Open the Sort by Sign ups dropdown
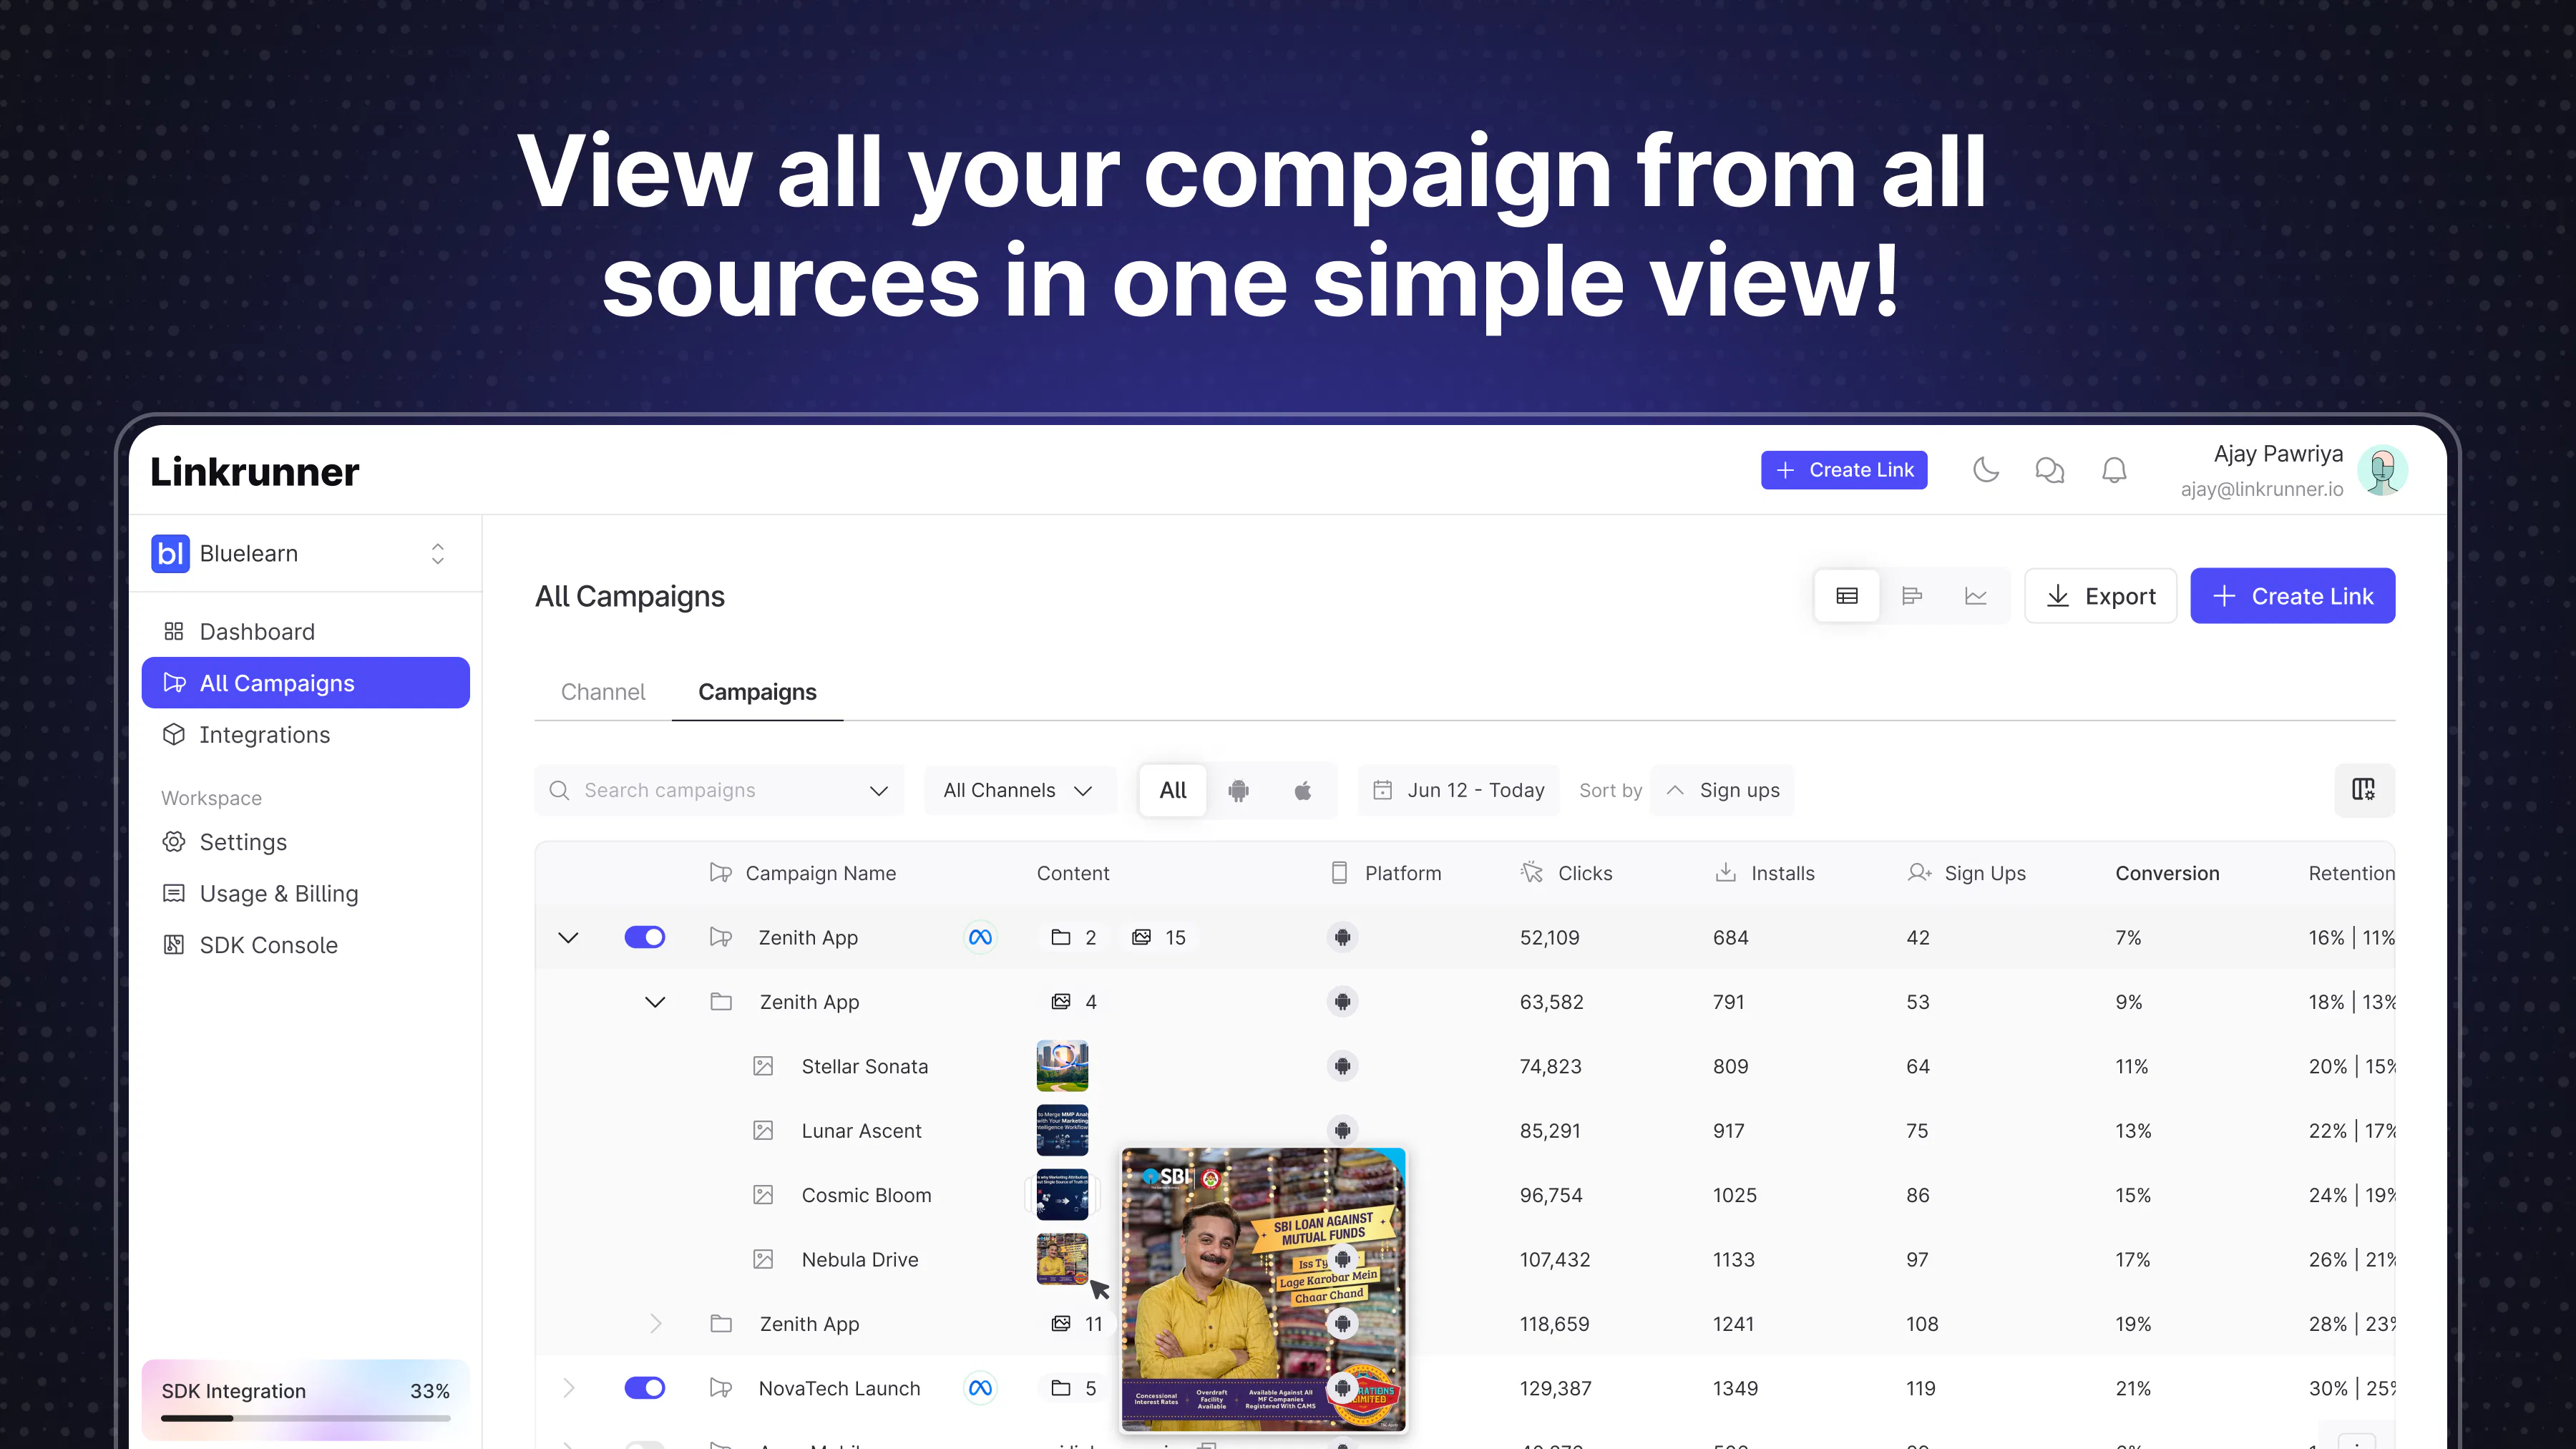Viewport: 2576px width, 1449px height. click(1722, 790)
